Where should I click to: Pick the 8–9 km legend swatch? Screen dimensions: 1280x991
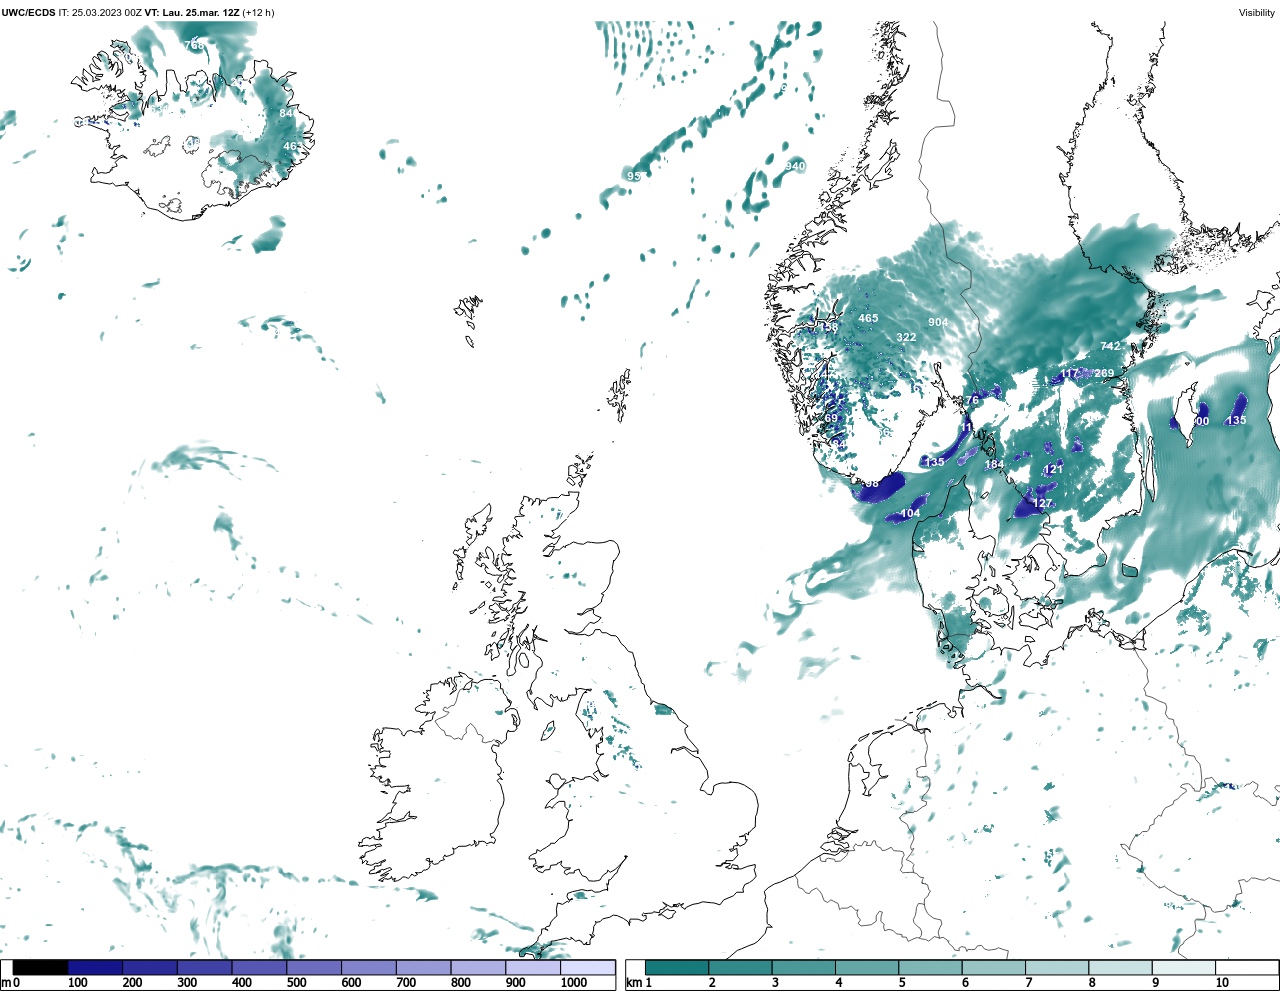pyautogui.click(x=1120, y=968)
